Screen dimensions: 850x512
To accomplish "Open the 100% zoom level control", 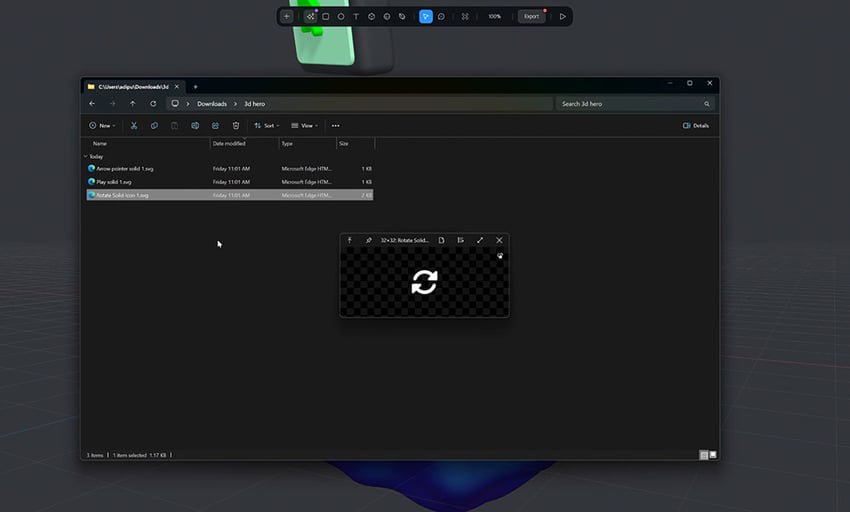I will (x=494, y=16).
